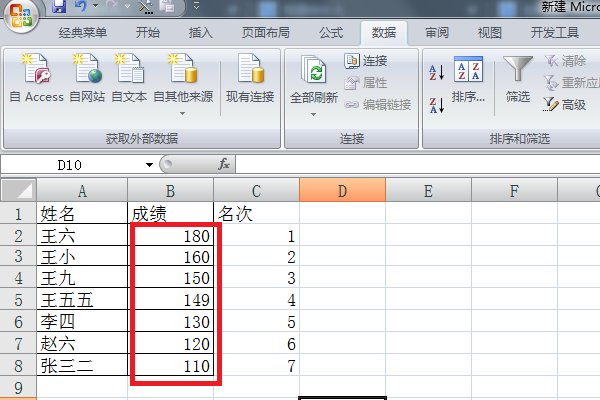Open the 经典菜单 tab
The height and width of the screenshot is (400, 600).
83,33
